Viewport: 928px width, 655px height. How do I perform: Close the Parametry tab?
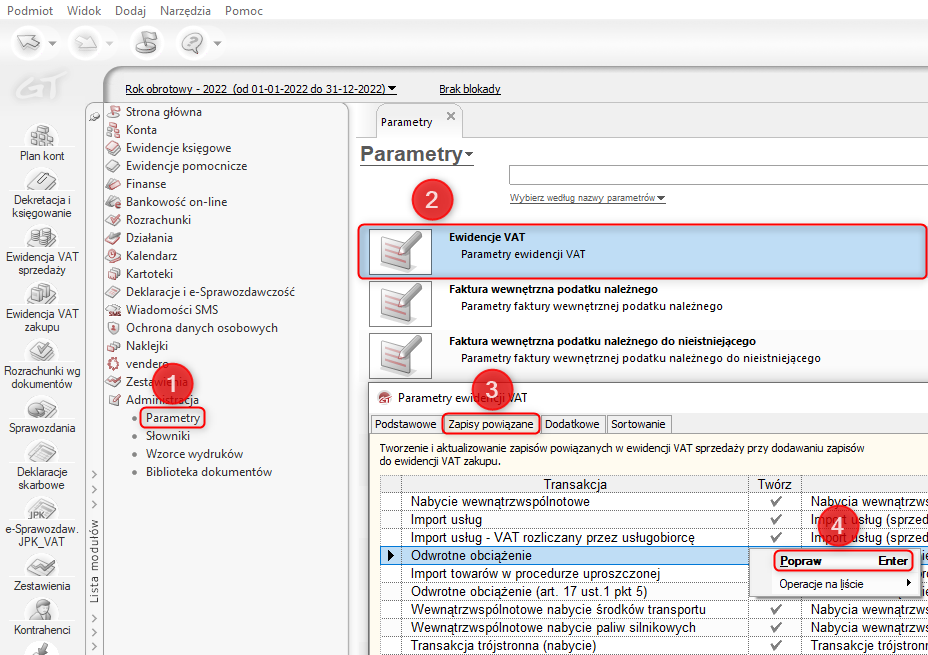tap(451, 116)
